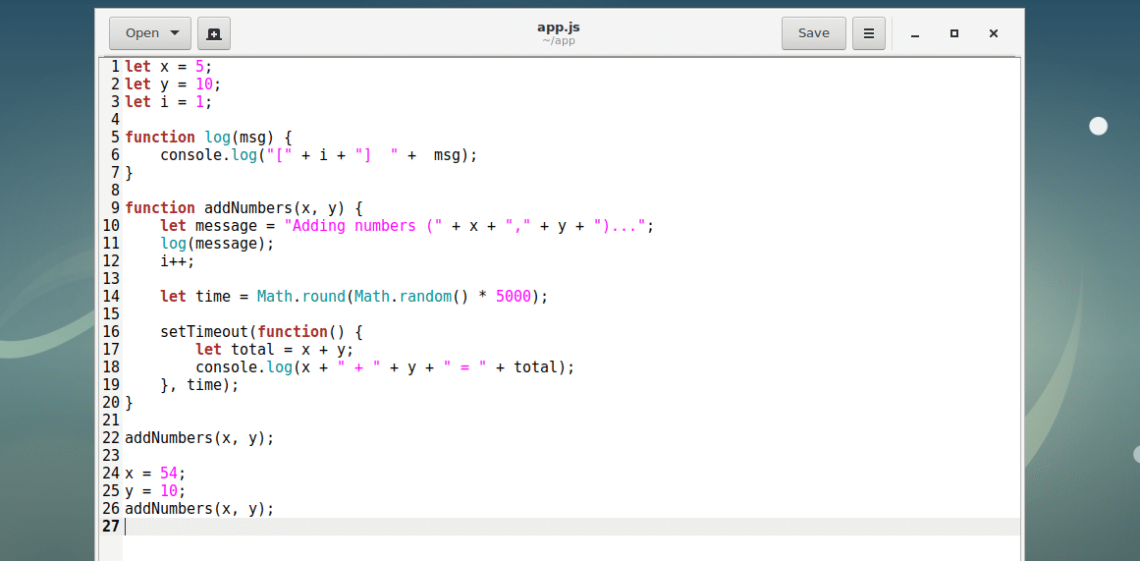Viewport: 1140px width, 561px height.
Task: Close the app.js editor window
Action: click(x=993, y=33)
